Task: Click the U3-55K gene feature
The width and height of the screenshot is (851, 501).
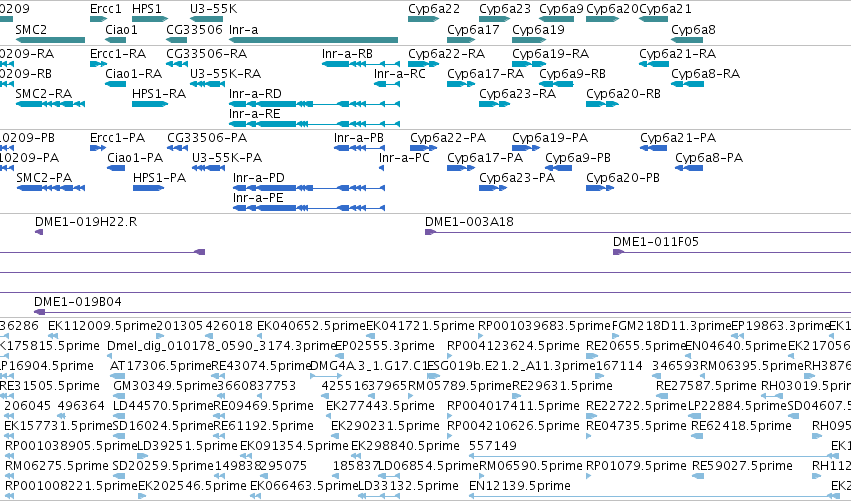Action: pyautogui.click(x=206, y=19)
